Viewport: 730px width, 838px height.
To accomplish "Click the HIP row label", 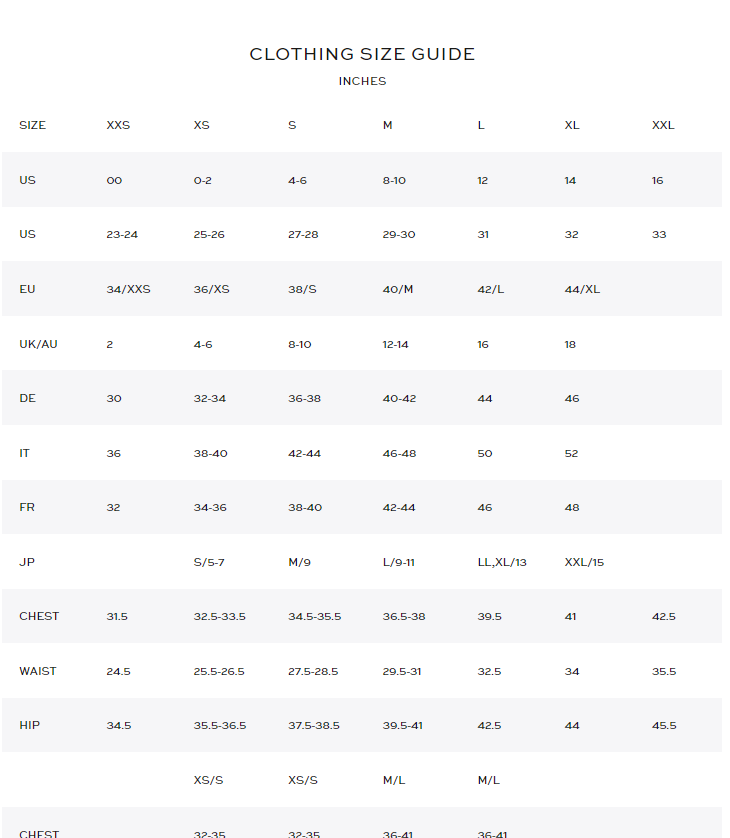I will point(30,725).
